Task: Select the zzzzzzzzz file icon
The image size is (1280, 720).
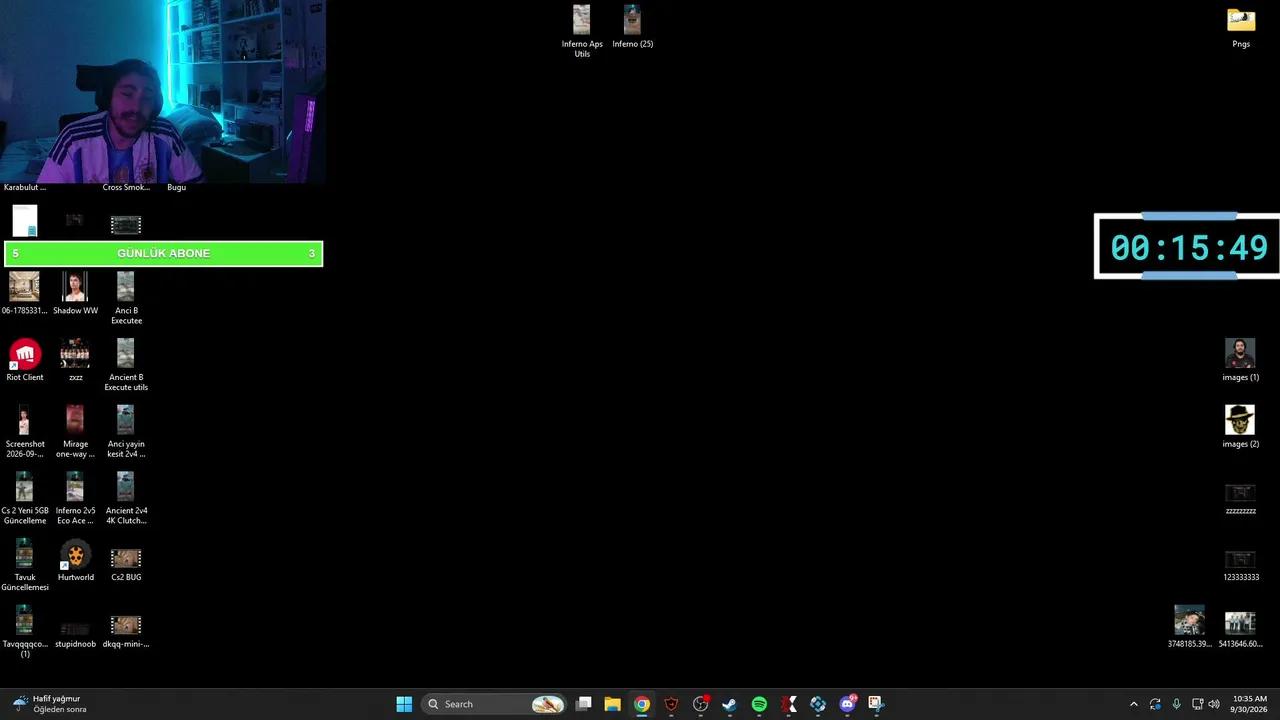Action: click(x=1240, y=498)
